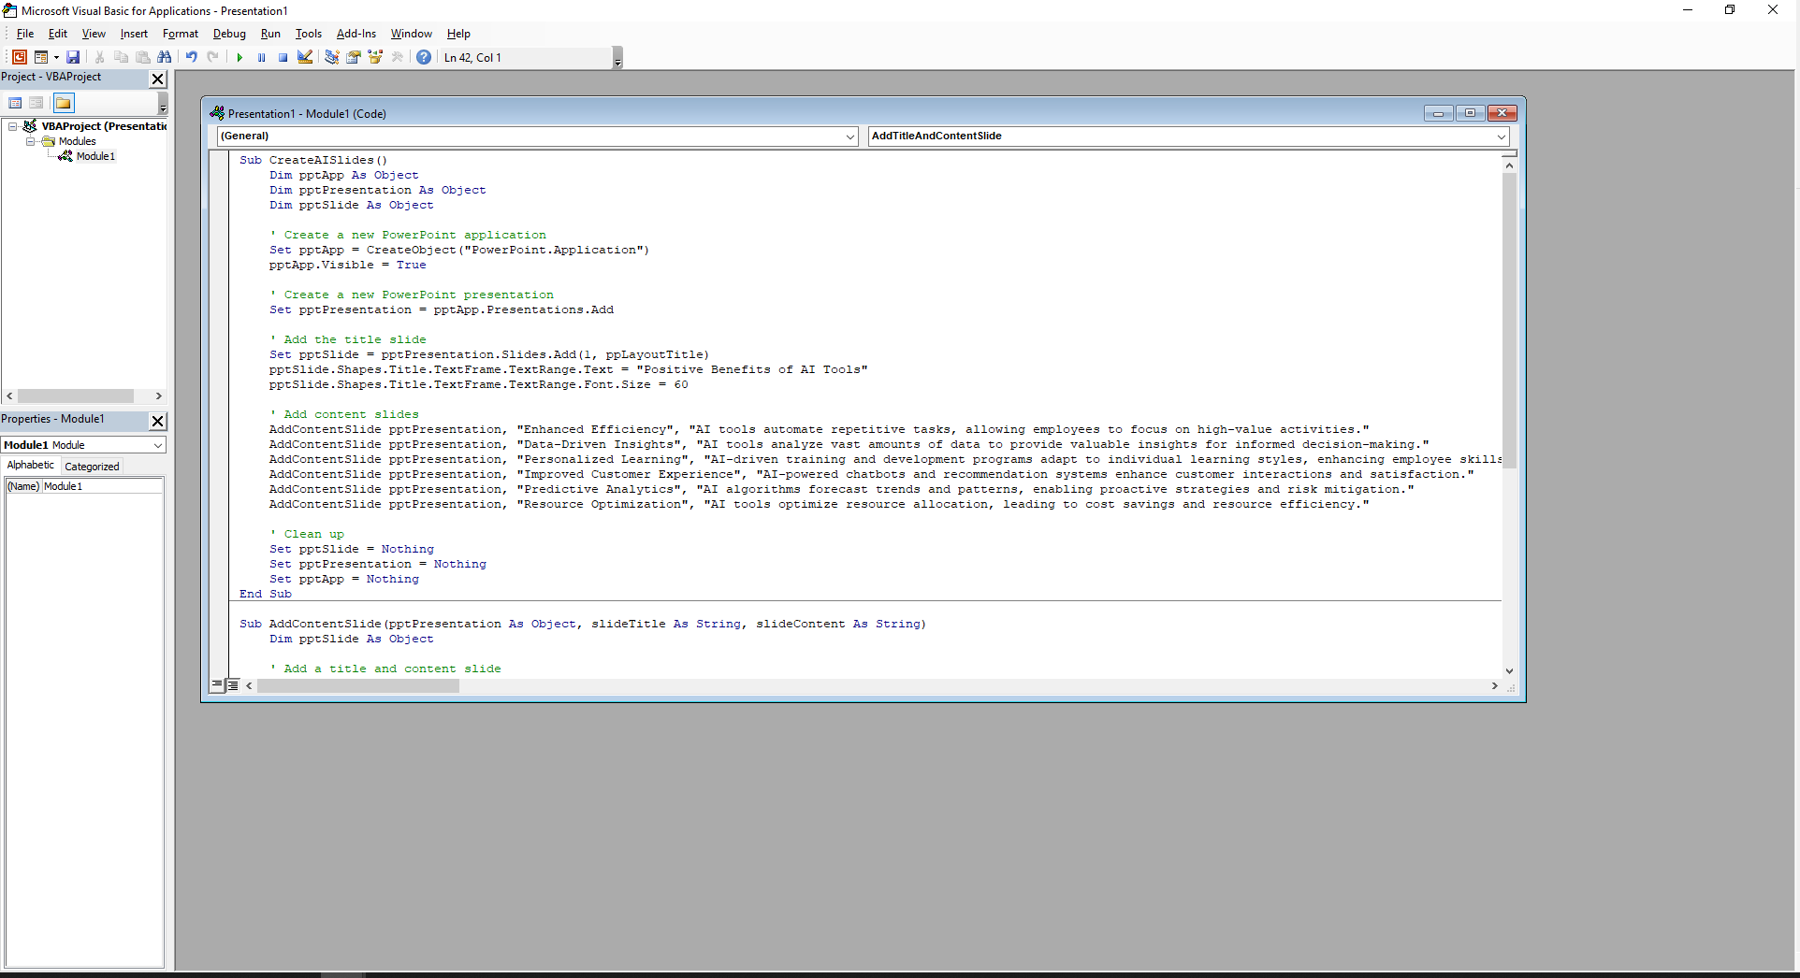The height and width of the screenshot is (978, 1800).
Task: Open Find with the binoculars icon
Action: (x=164, y=57)
